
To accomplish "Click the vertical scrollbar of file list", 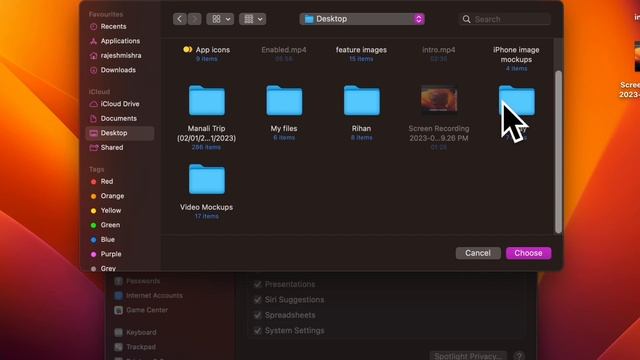I will tap(558, 152).
